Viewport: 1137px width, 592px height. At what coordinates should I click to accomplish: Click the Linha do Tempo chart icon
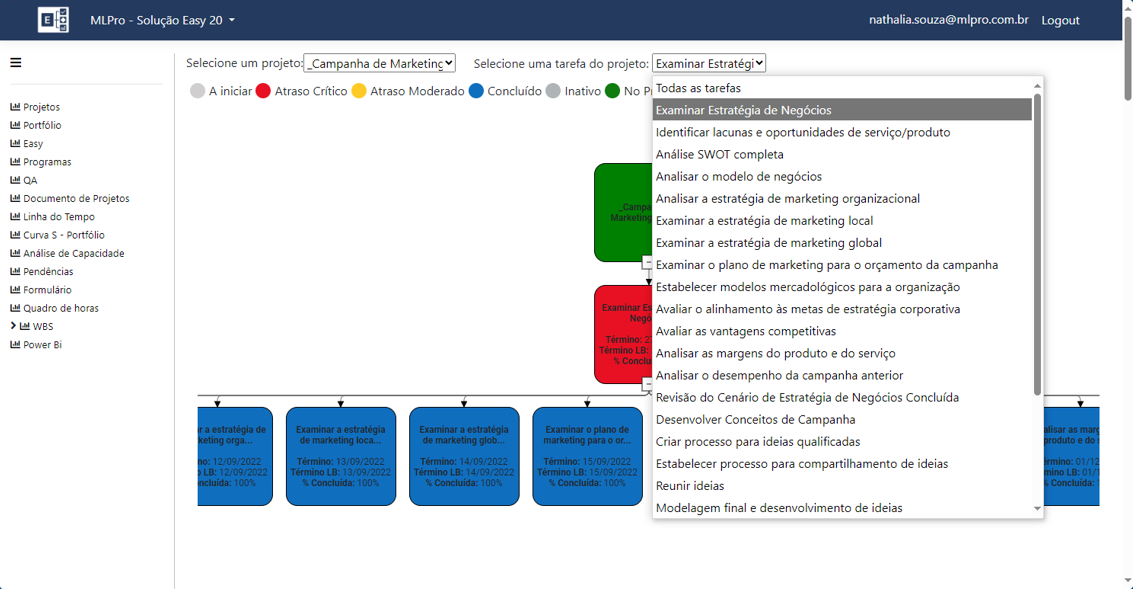click(15, 217)
